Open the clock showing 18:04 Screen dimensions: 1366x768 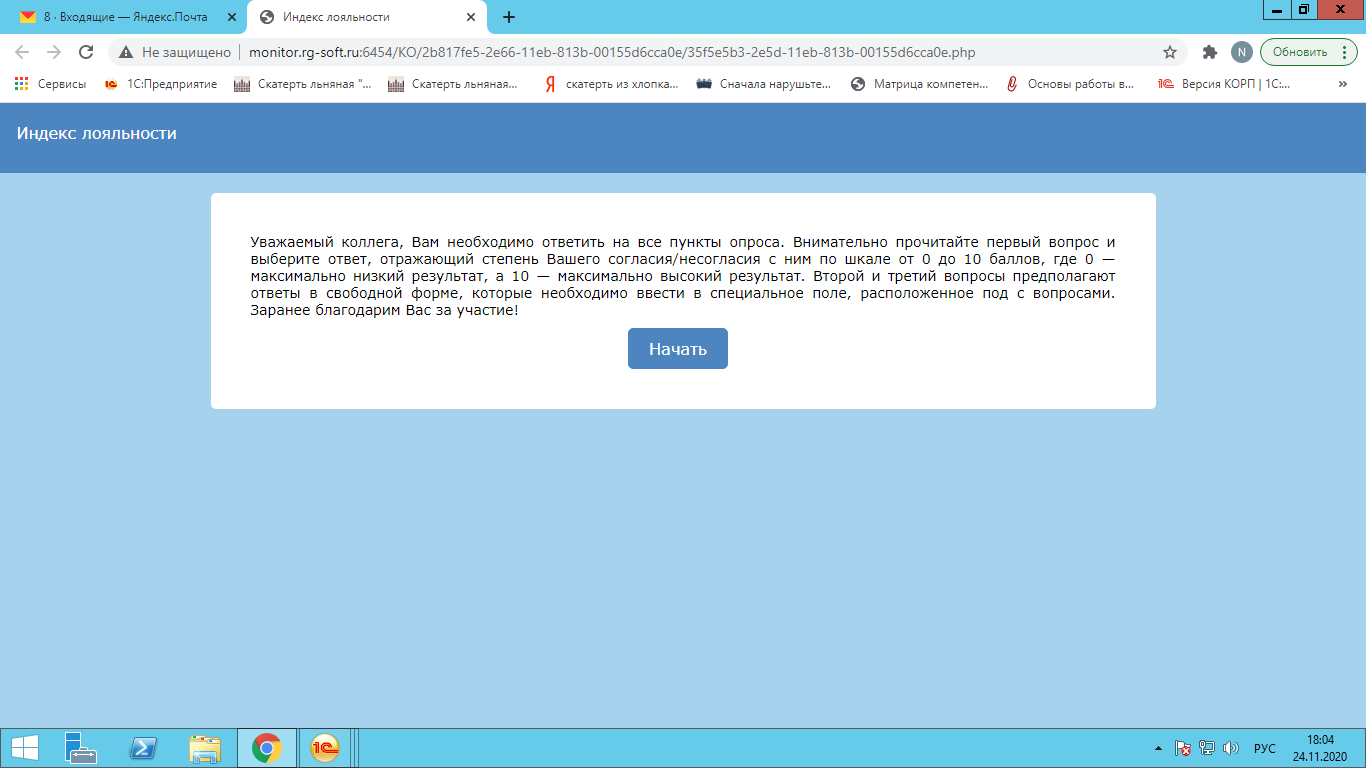click(1321, 748)
